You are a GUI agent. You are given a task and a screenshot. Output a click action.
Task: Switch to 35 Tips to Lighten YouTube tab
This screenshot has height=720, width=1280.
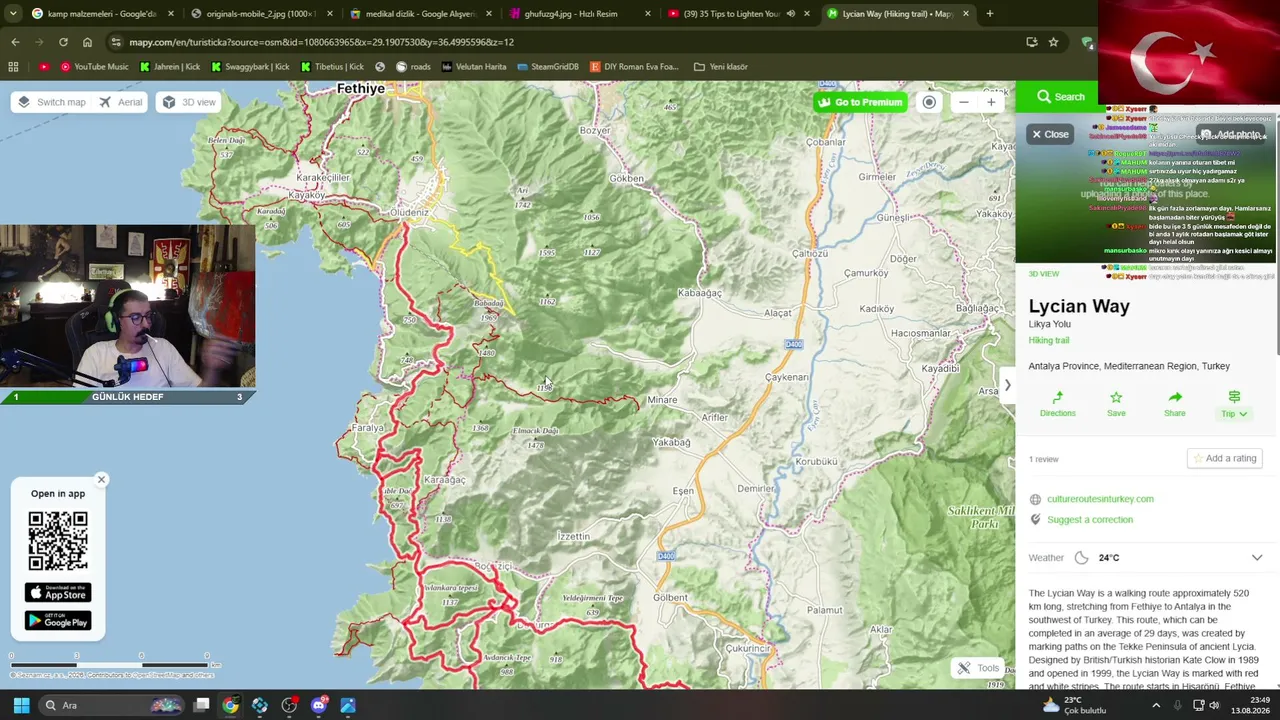click(x=730, y=14)
